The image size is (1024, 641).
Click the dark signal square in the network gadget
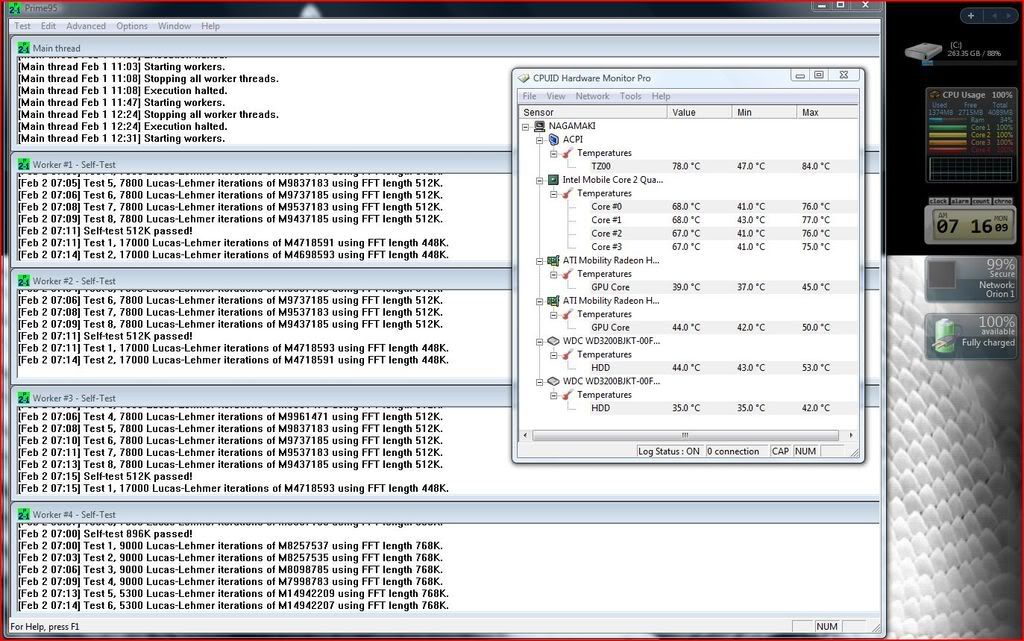(x=942, y=275)
